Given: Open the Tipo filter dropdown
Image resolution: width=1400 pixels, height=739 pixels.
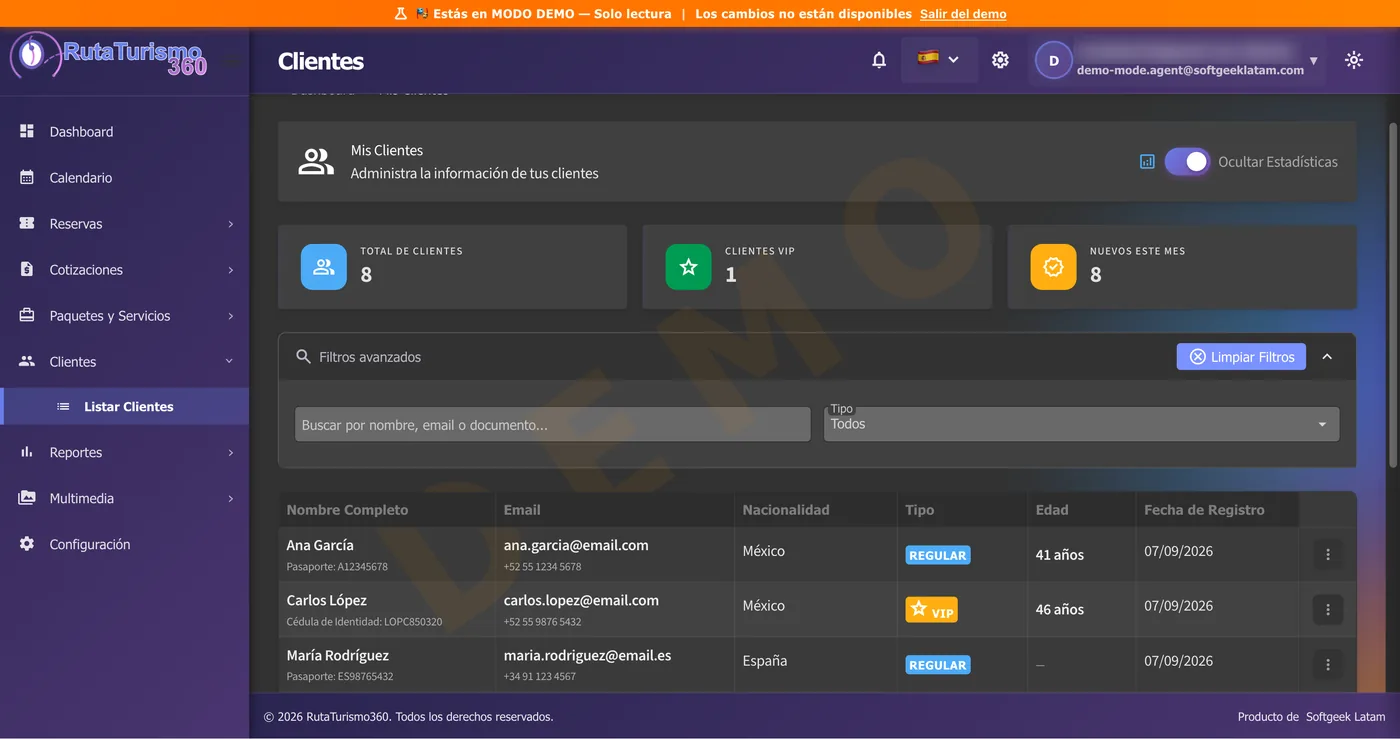Looking at the screenshot, I should pos(1081,424).
